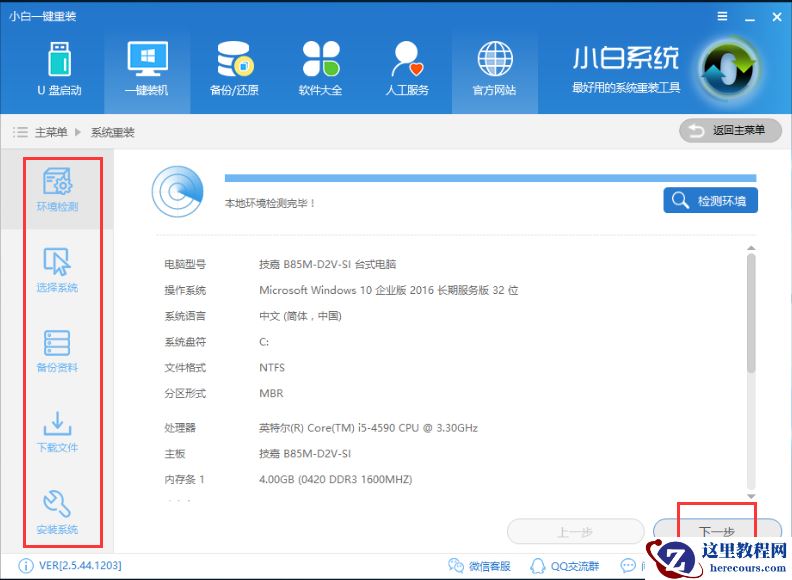Click the C: system drive value
The width and height of the screenshot is (792, 580).
[x=264, y=342]
